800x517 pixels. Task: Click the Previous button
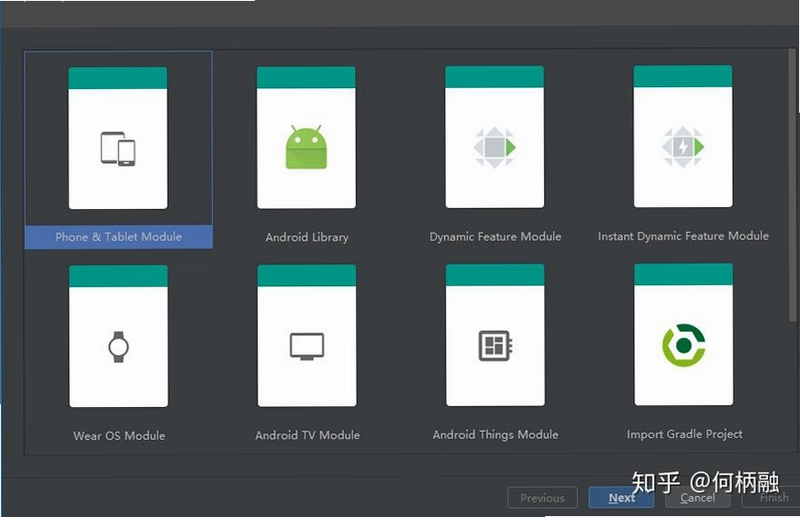click(x=542, y=498)
